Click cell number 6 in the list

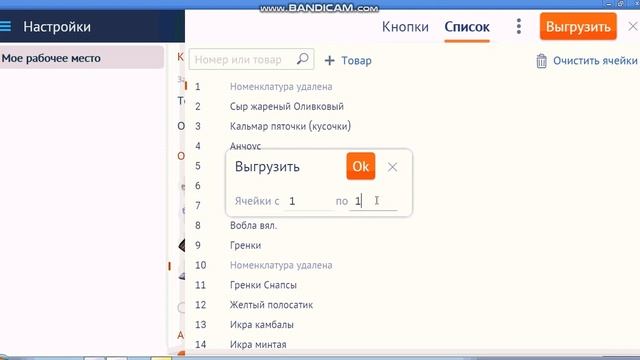pyautogui.click(x=198, y=186)
